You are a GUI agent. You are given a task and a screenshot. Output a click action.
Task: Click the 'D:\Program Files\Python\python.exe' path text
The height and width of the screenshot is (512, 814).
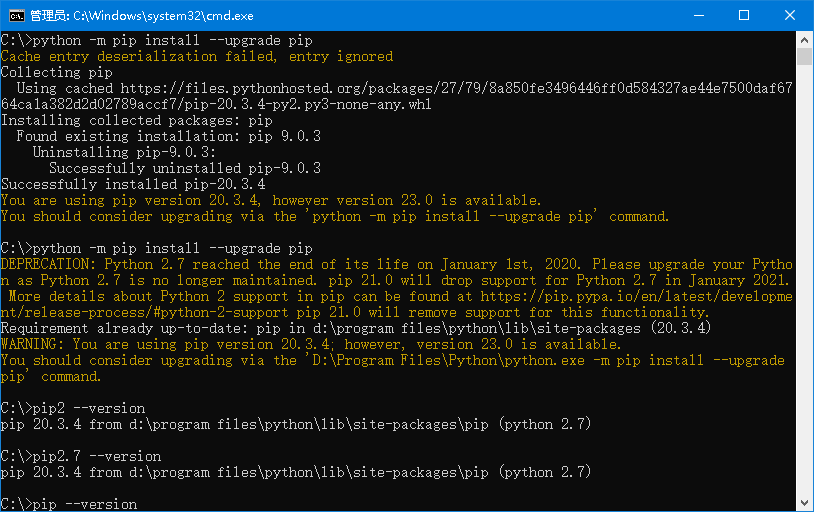tap(448, 360)
